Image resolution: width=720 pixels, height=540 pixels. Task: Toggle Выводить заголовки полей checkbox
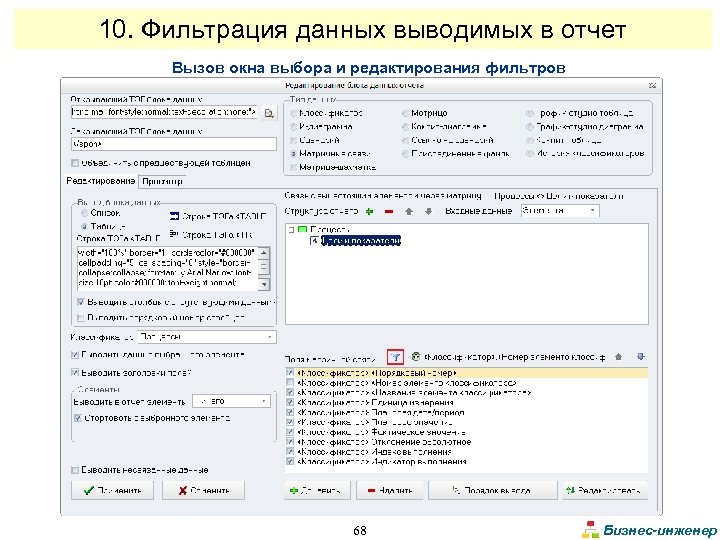click(x=75, y=372)
